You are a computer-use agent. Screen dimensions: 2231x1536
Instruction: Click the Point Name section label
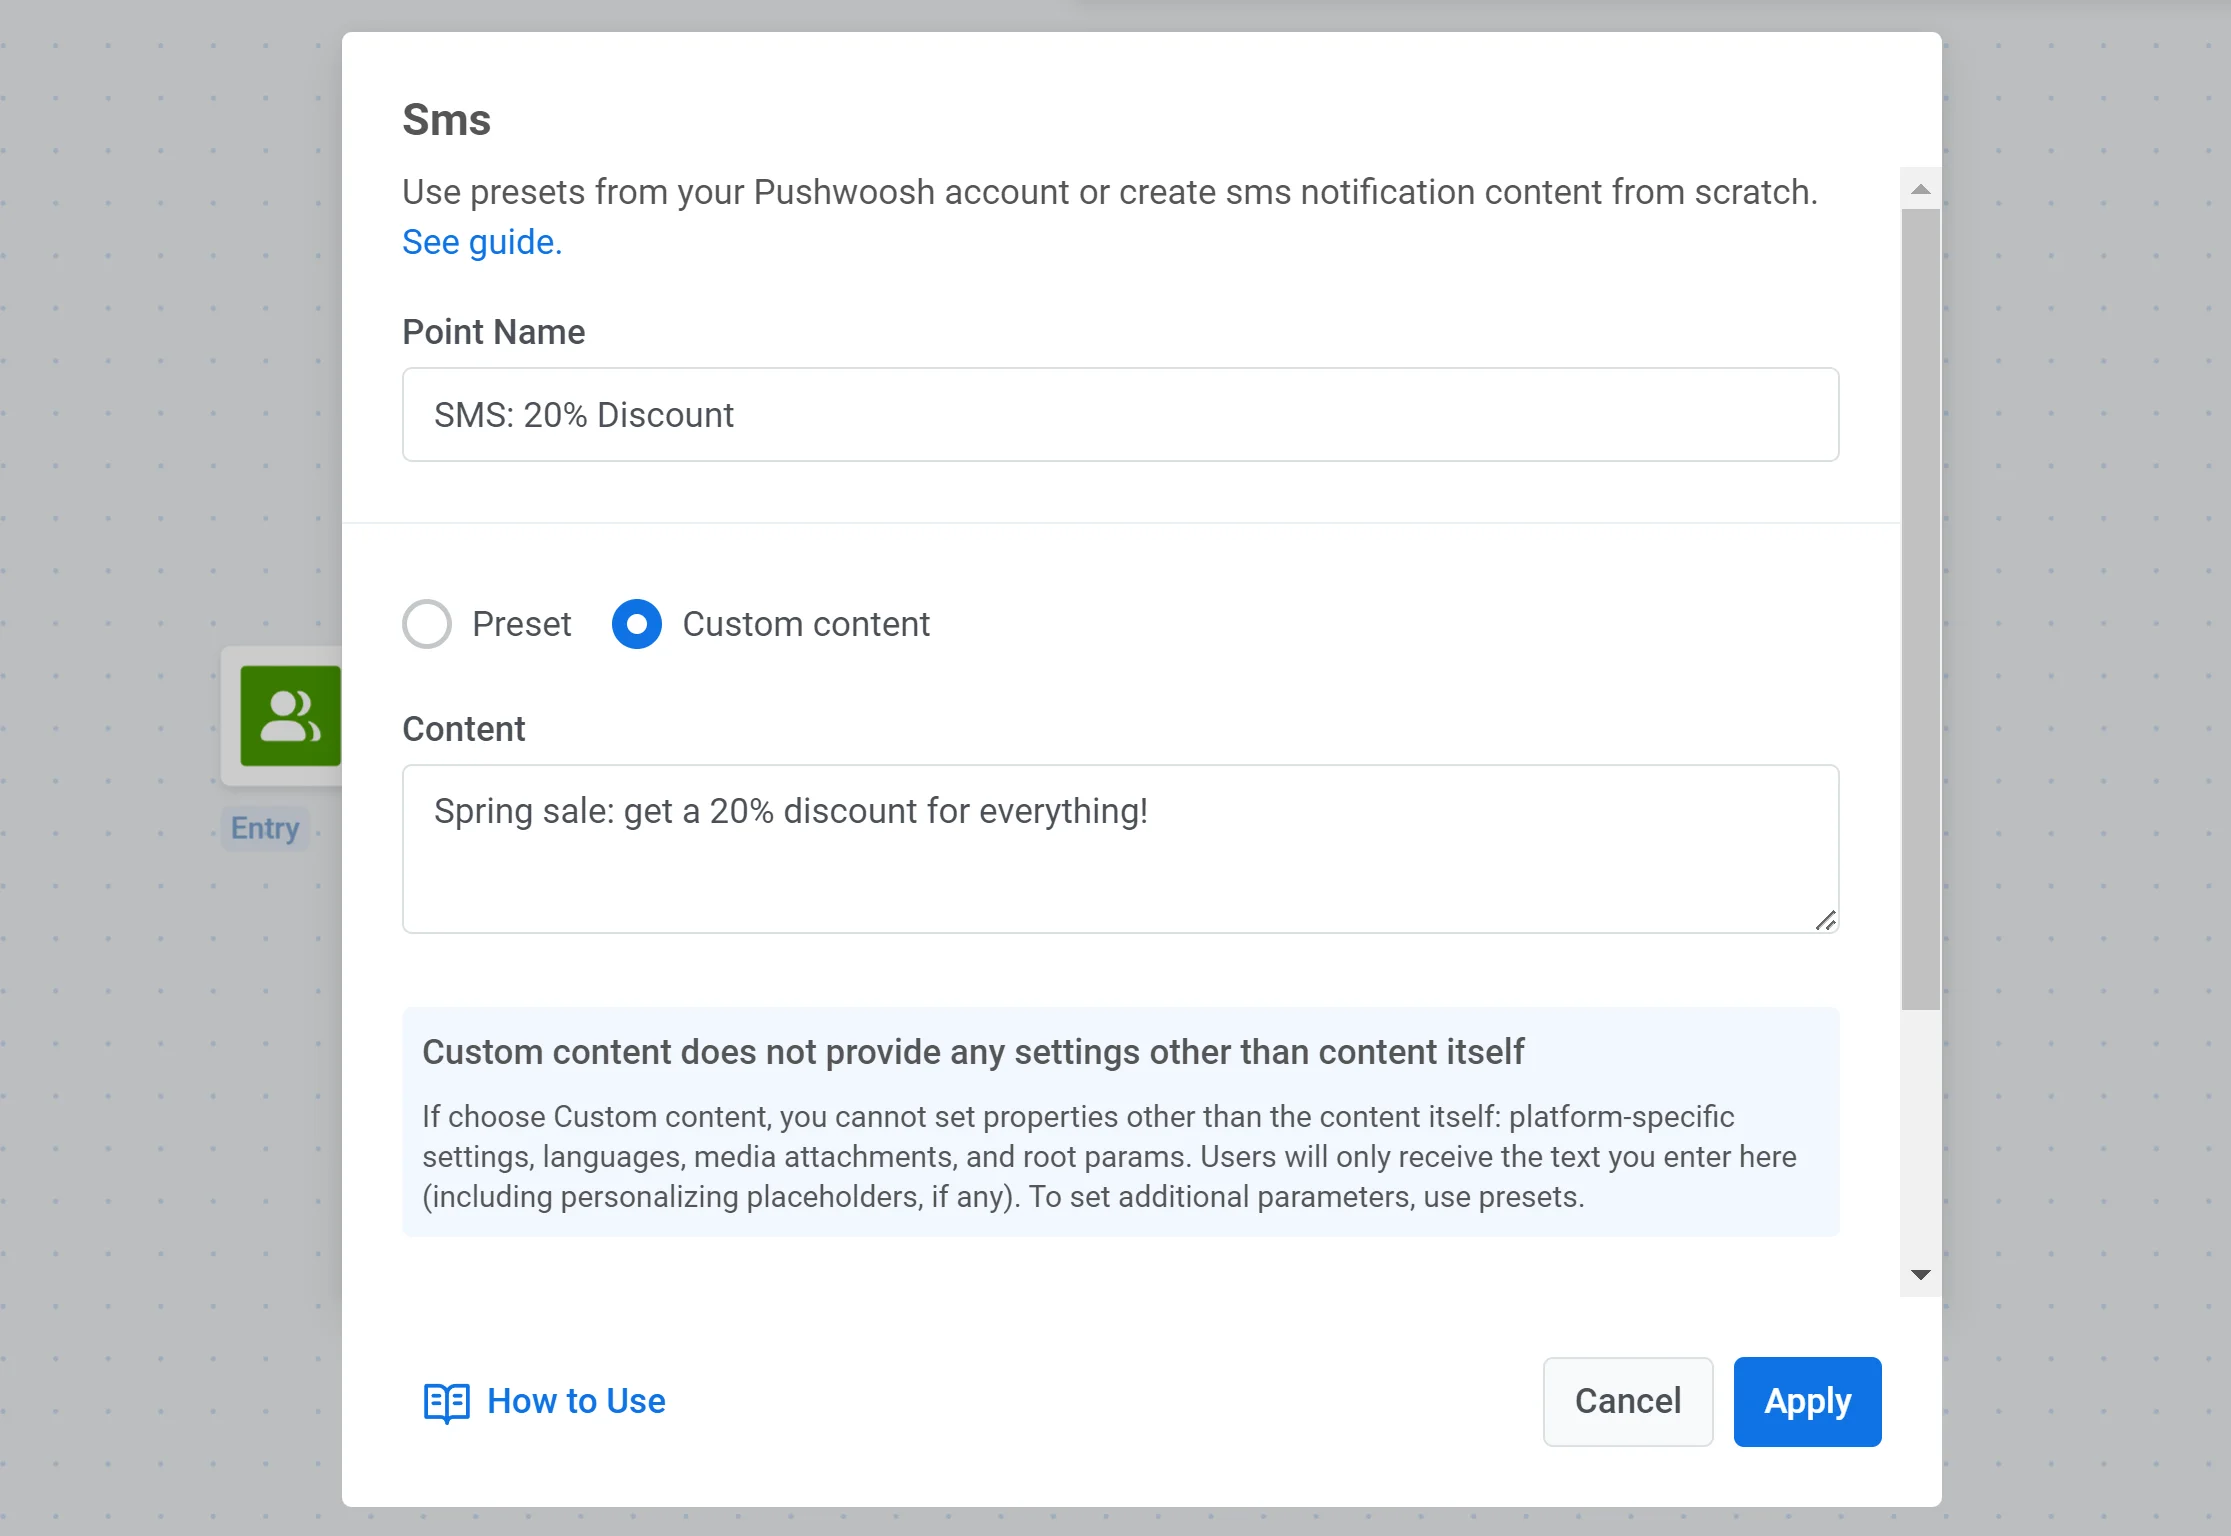click(x=493, y=331)
